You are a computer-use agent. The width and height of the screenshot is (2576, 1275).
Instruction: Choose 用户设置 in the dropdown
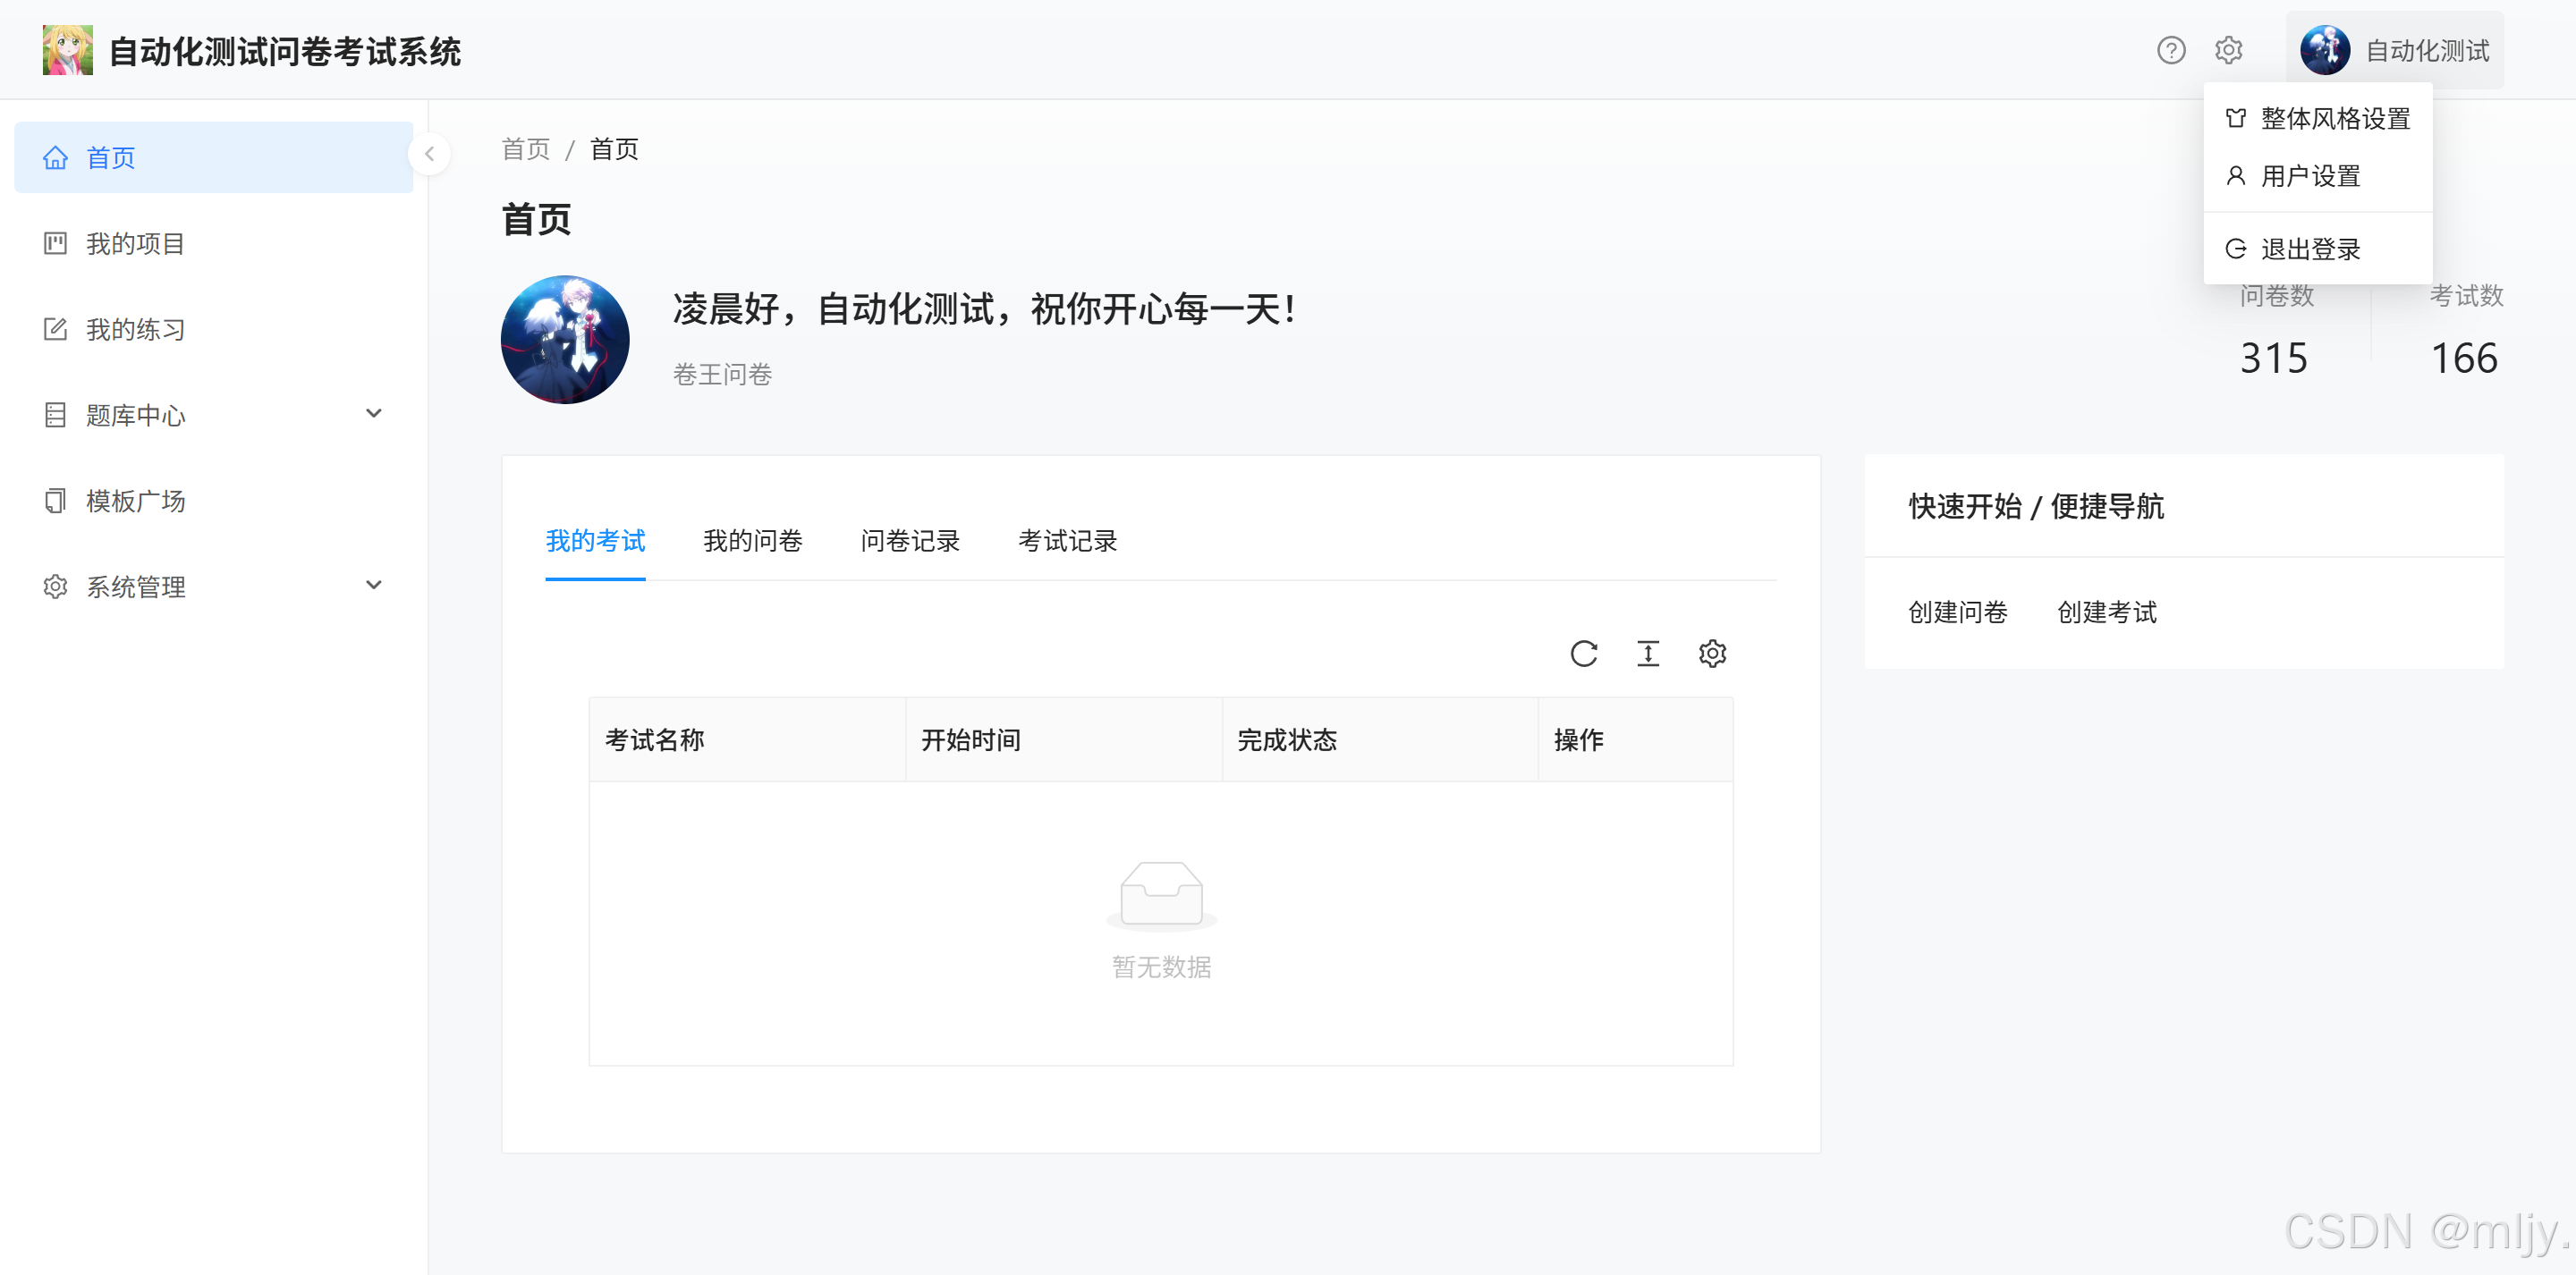tap(2310, 176)
